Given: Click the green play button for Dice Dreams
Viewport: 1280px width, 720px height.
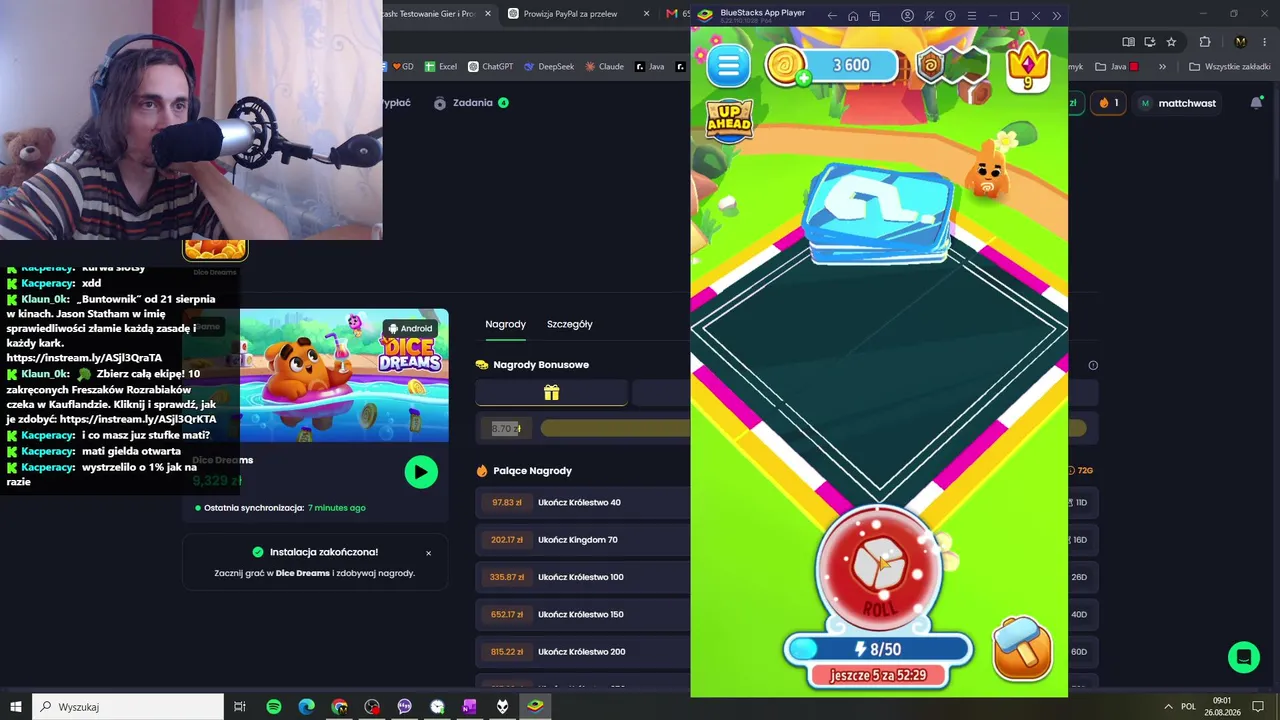Looking at the screenshot, I should [x=421, y=472].
